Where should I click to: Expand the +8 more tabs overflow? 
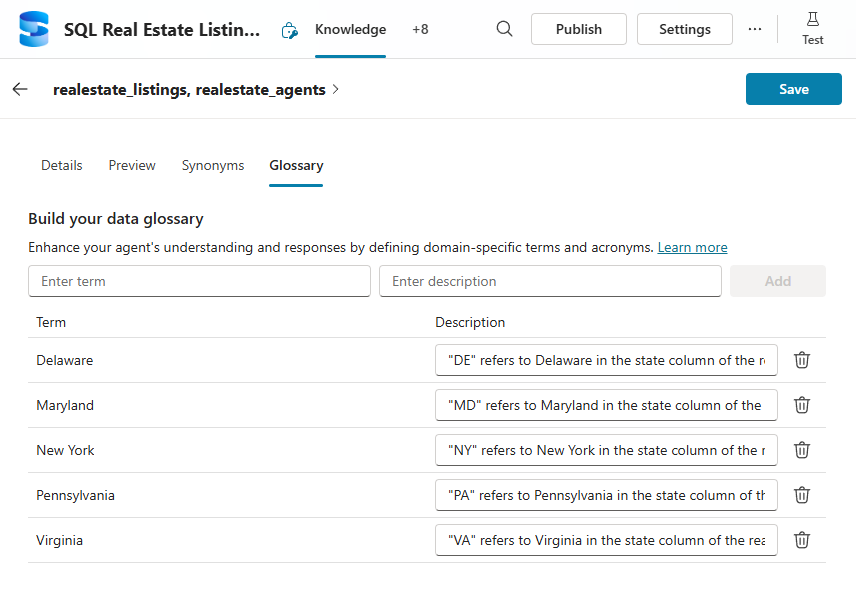(x=420, y=29)
